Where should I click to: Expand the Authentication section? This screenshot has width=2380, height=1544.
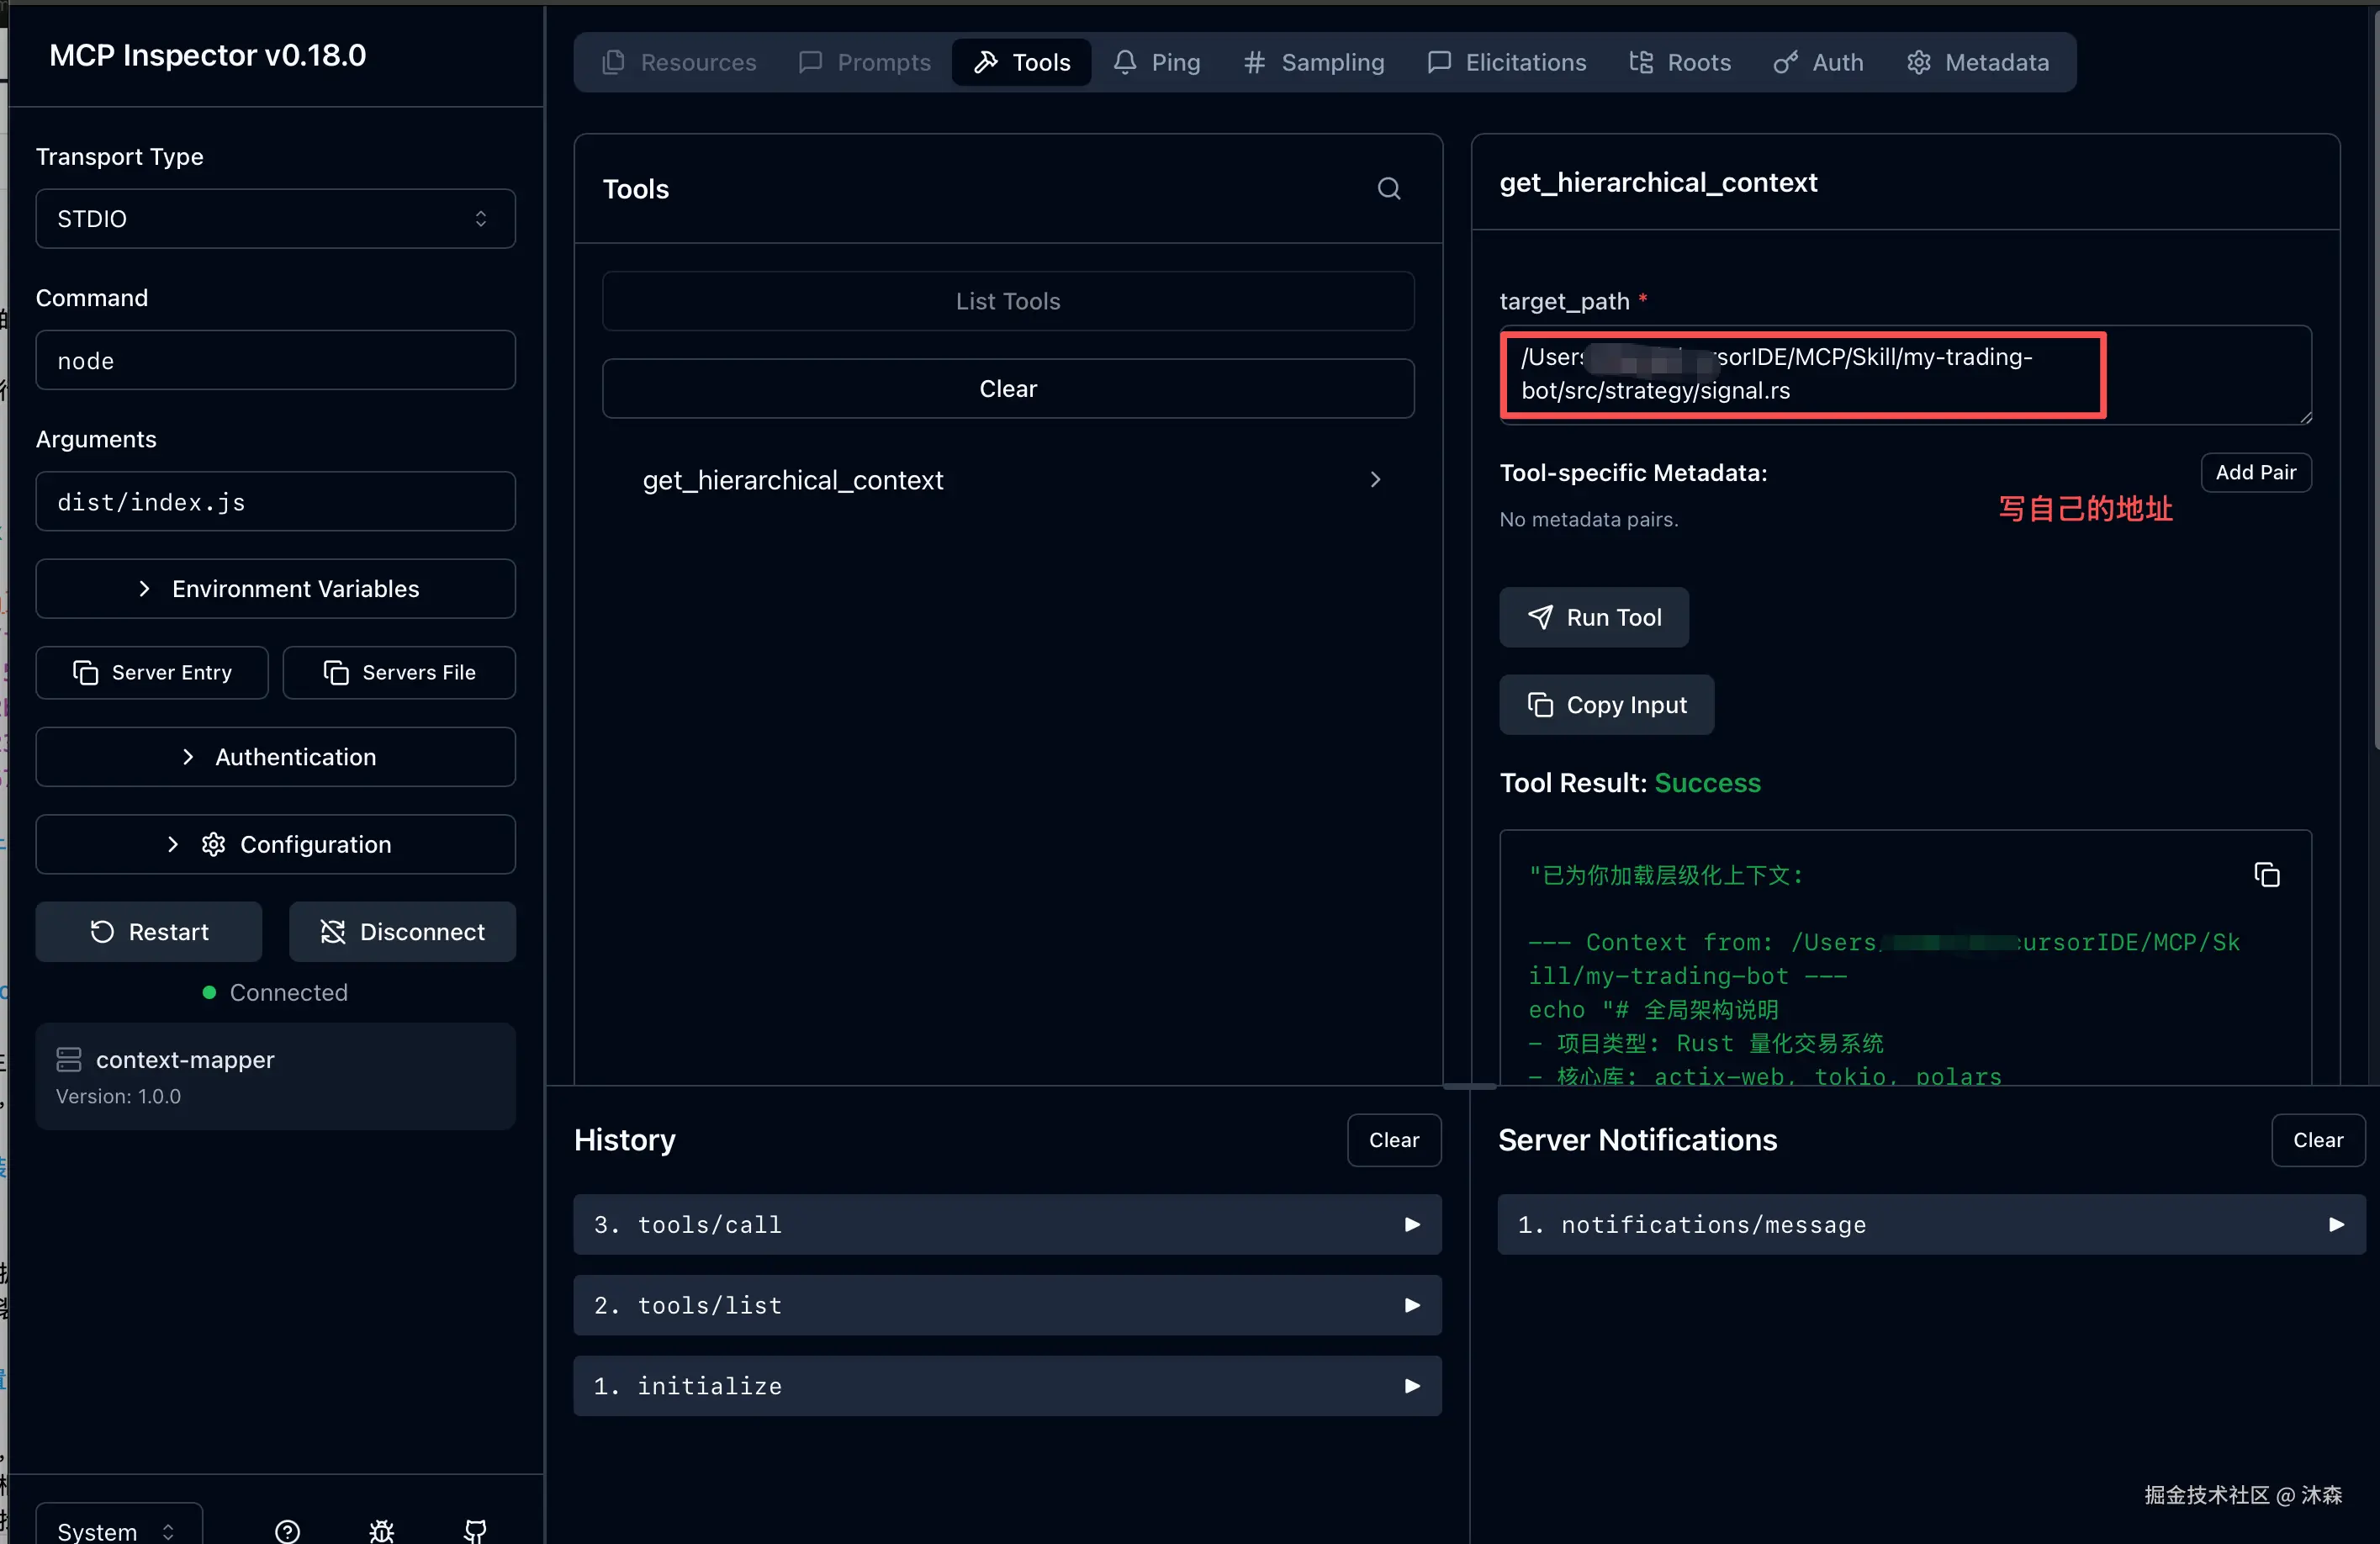coord(275,757)
